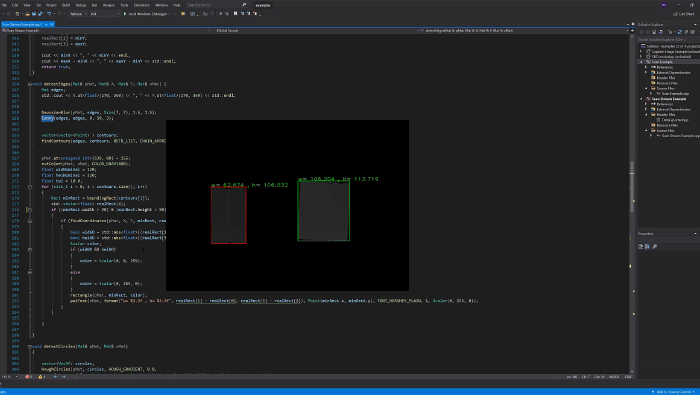The image size is (700, 395).
Task: Open the Project menu
Action: pyautogui.click(x=51, y=5)
